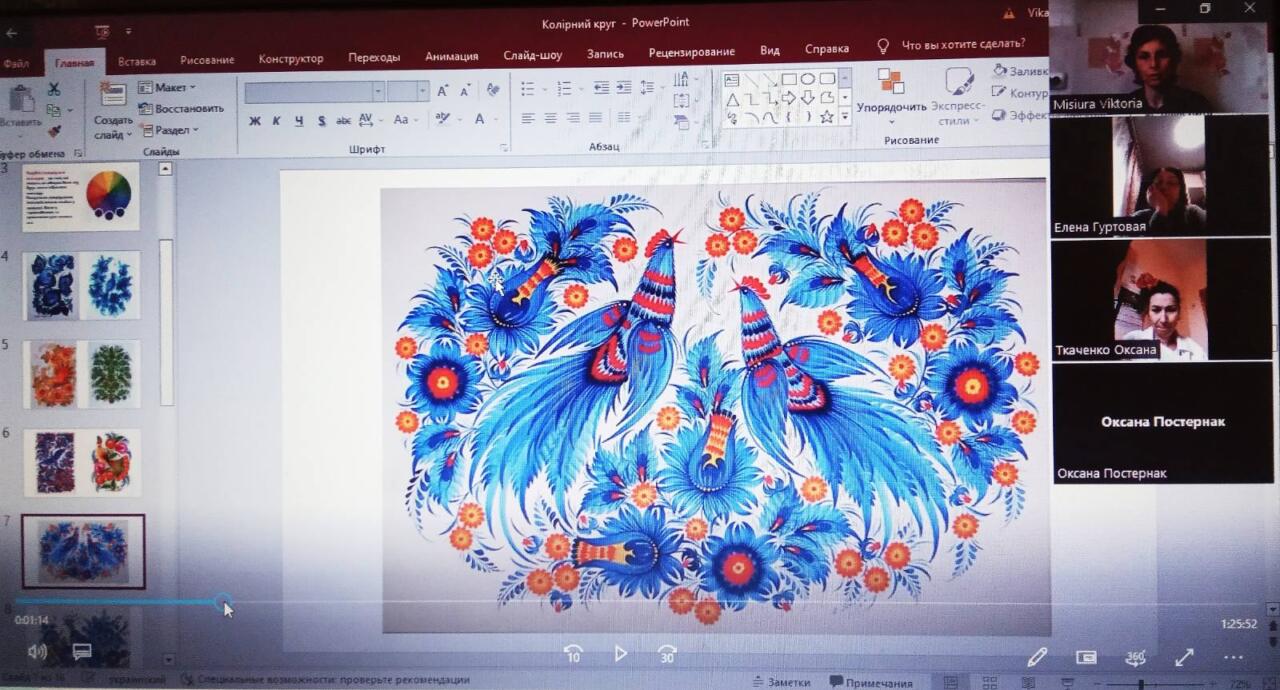Click the Copy icon in clipboard group
The height and width of the screenshot is (690, 1280).
tap(54, 110)
